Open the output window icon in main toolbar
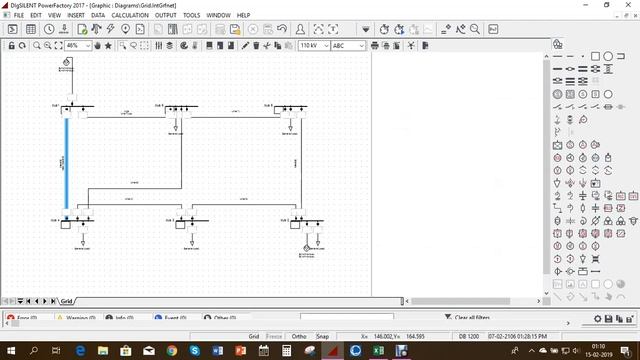Screen dimensions: 640x360 pyautogui.click(x=13, y=29)
